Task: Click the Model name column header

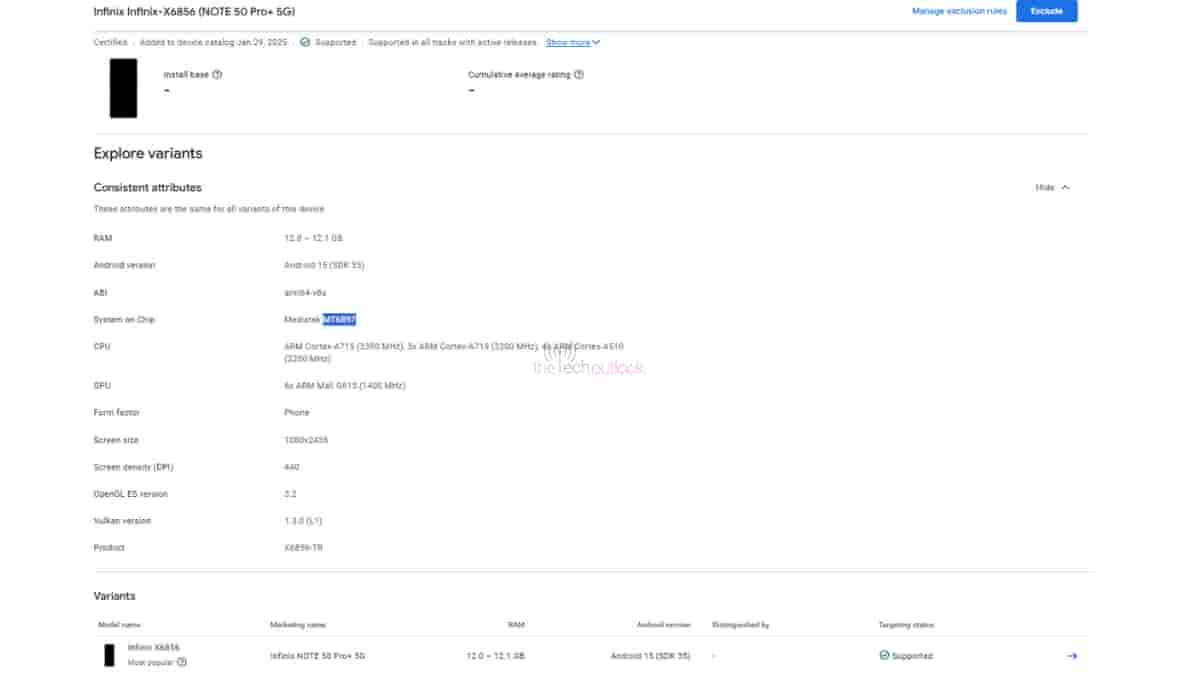Action: [x=121, y=624]
